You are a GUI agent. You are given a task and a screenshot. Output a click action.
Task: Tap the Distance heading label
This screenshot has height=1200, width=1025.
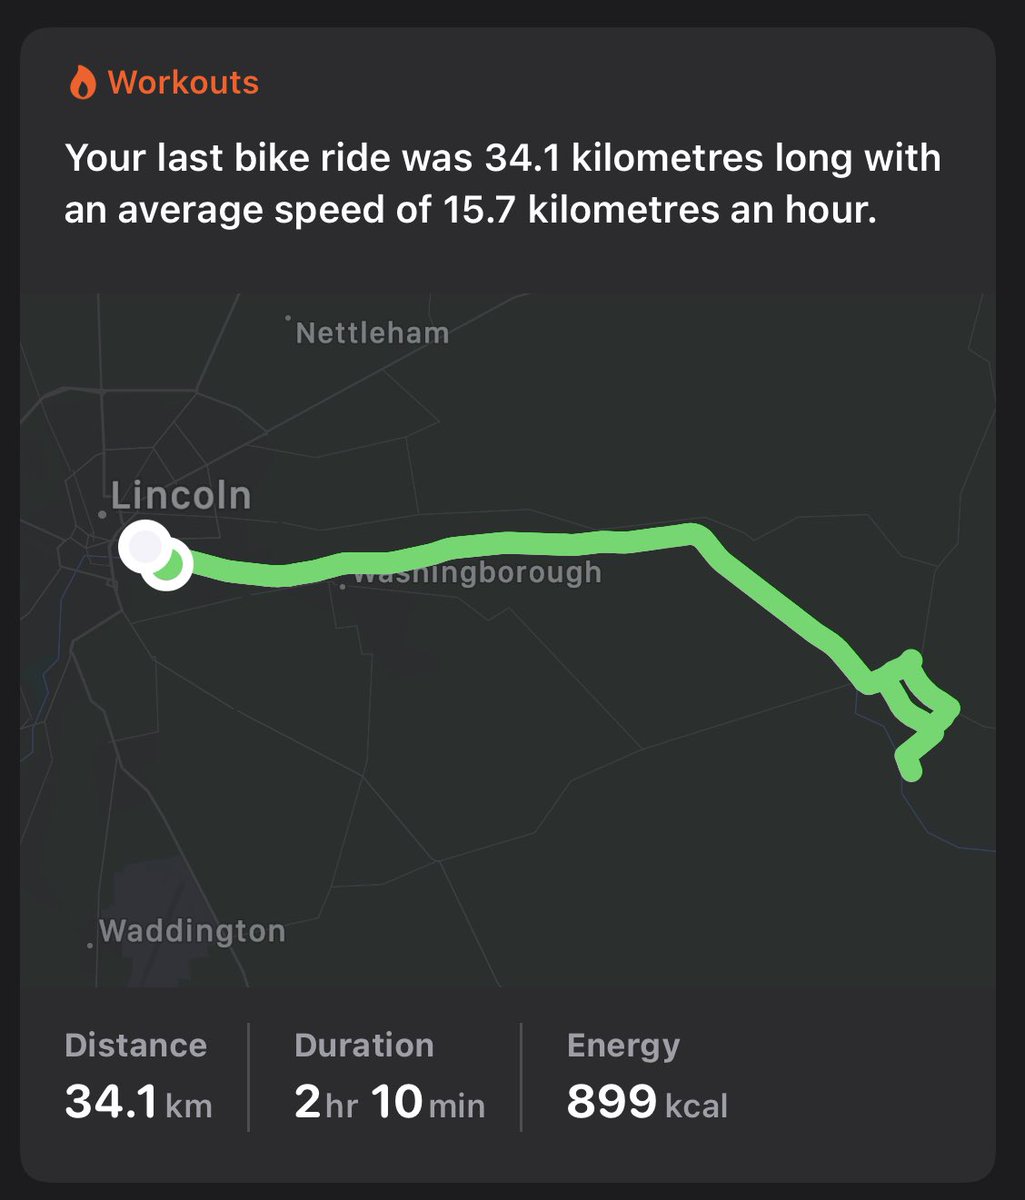pyautogui.click(x=135, y=1045)
